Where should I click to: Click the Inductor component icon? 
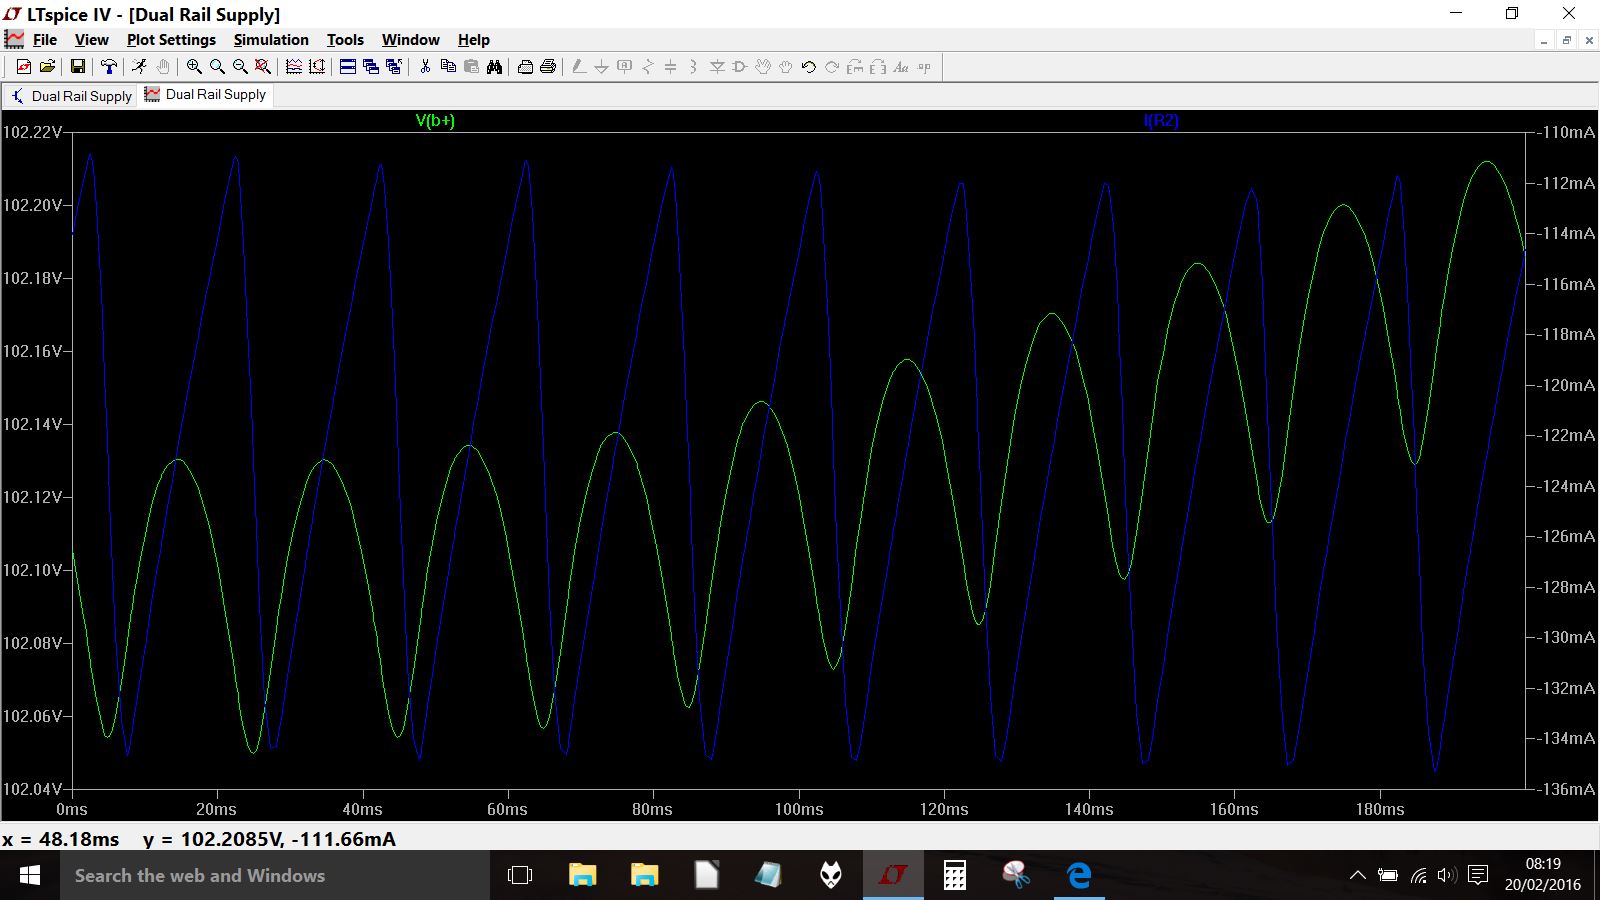[x=694, y=67]
